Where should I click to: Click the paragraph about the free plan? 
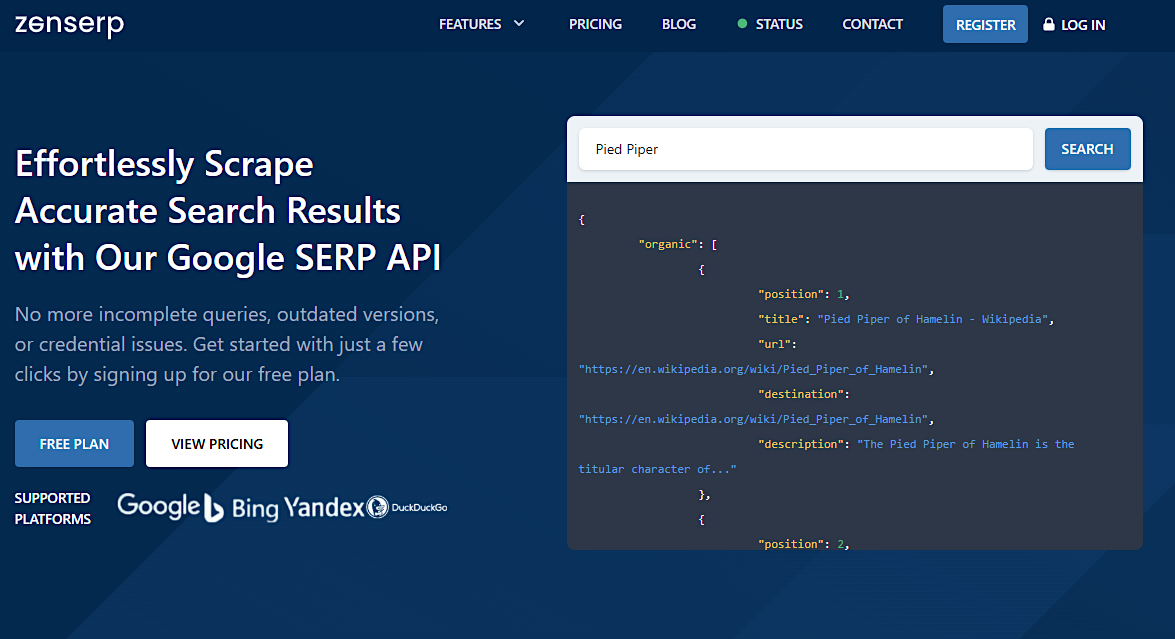click(x=227, y=344)
